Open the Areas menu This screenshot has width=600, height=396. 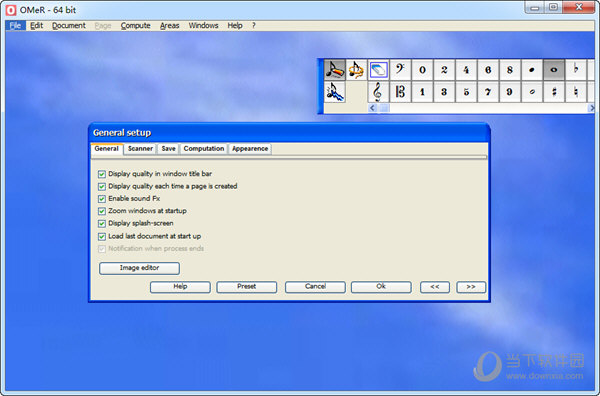(x=170, y=26)
